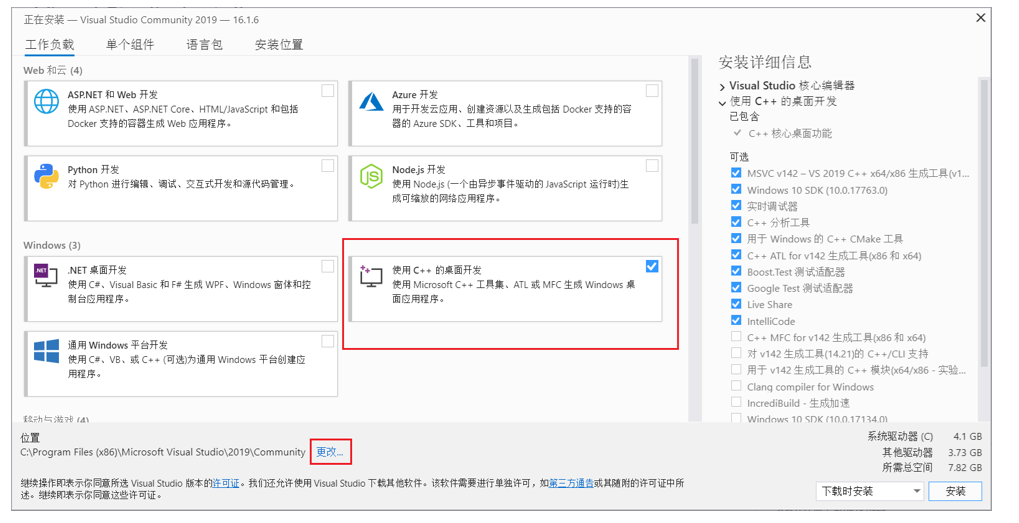Check the C++ 模块 (x64/x86) option
1019x523 pixels.
[736, 369]
